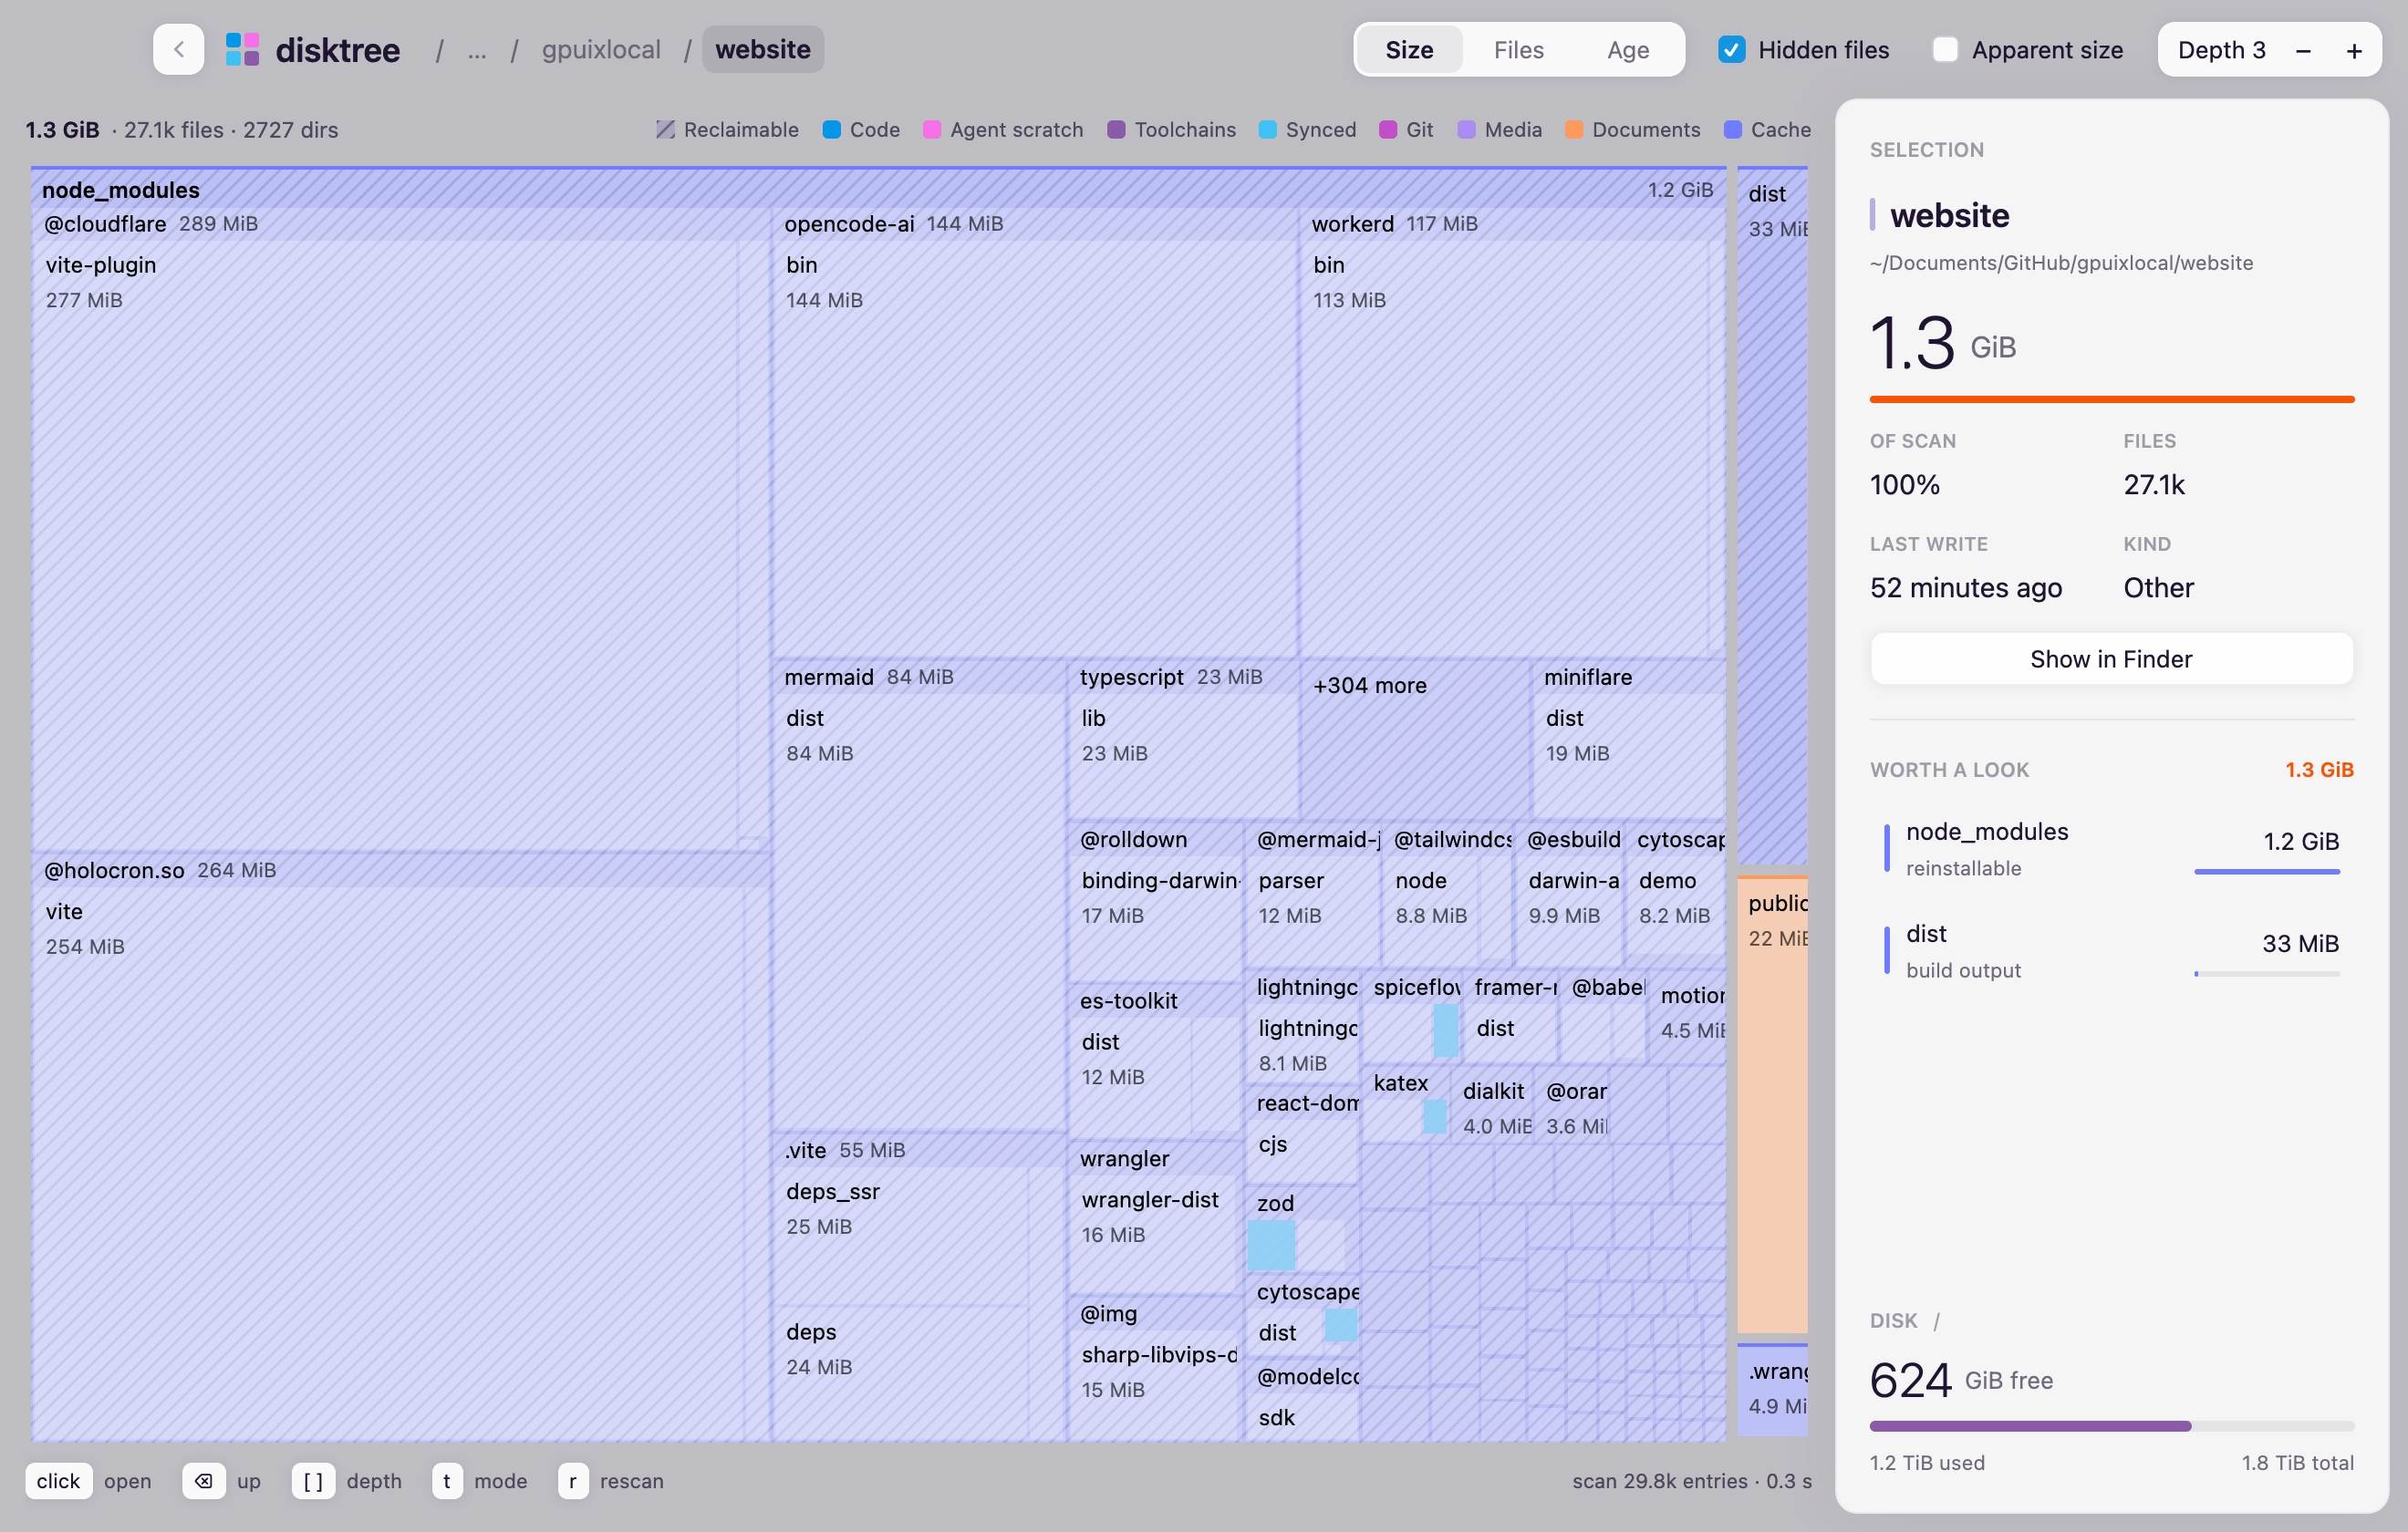The width and height of the screenshot is (2408, 1532).
Task: Click the Media legend swatch
Action: coord(1466,129)
